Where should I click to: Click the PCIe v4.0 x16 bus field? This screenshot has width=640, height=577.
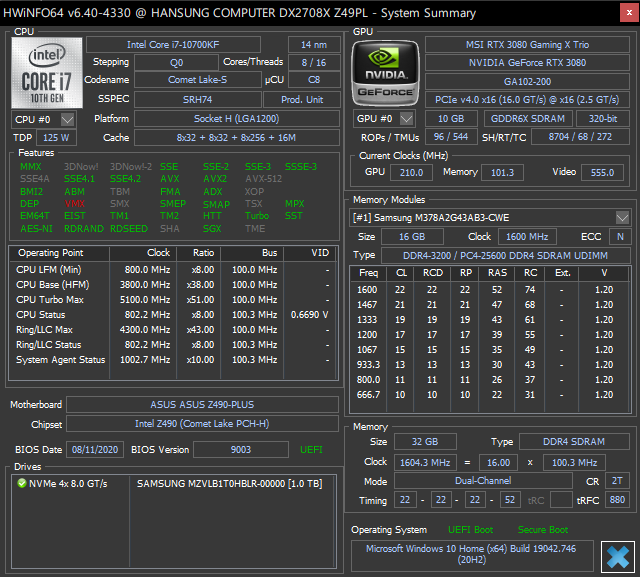(527, 100)
